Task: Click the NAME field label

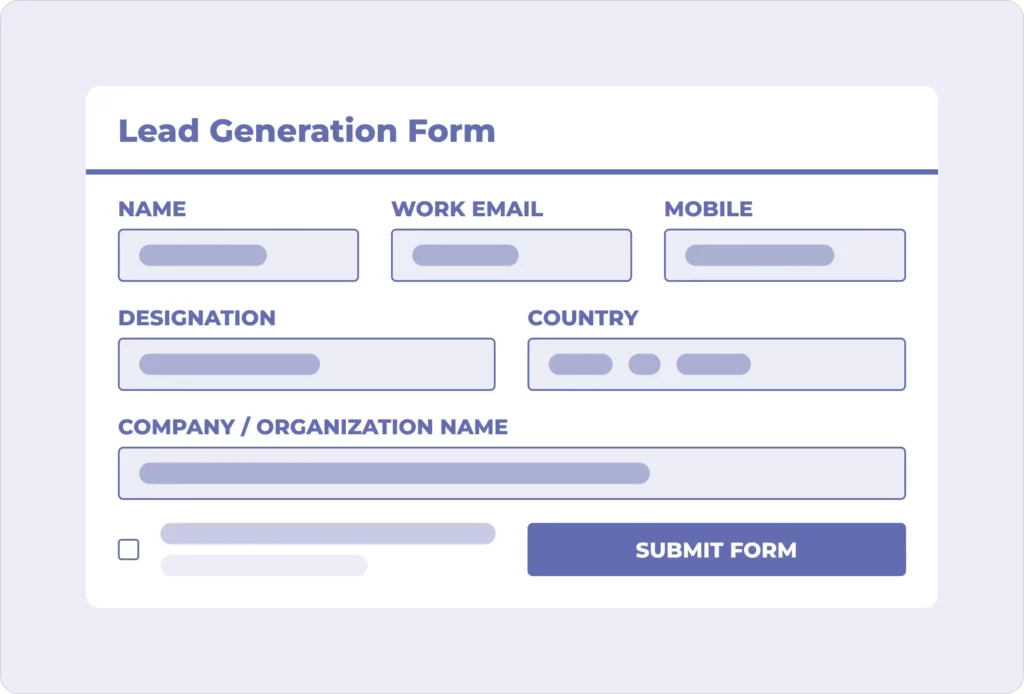Action: tap(152, 209)
